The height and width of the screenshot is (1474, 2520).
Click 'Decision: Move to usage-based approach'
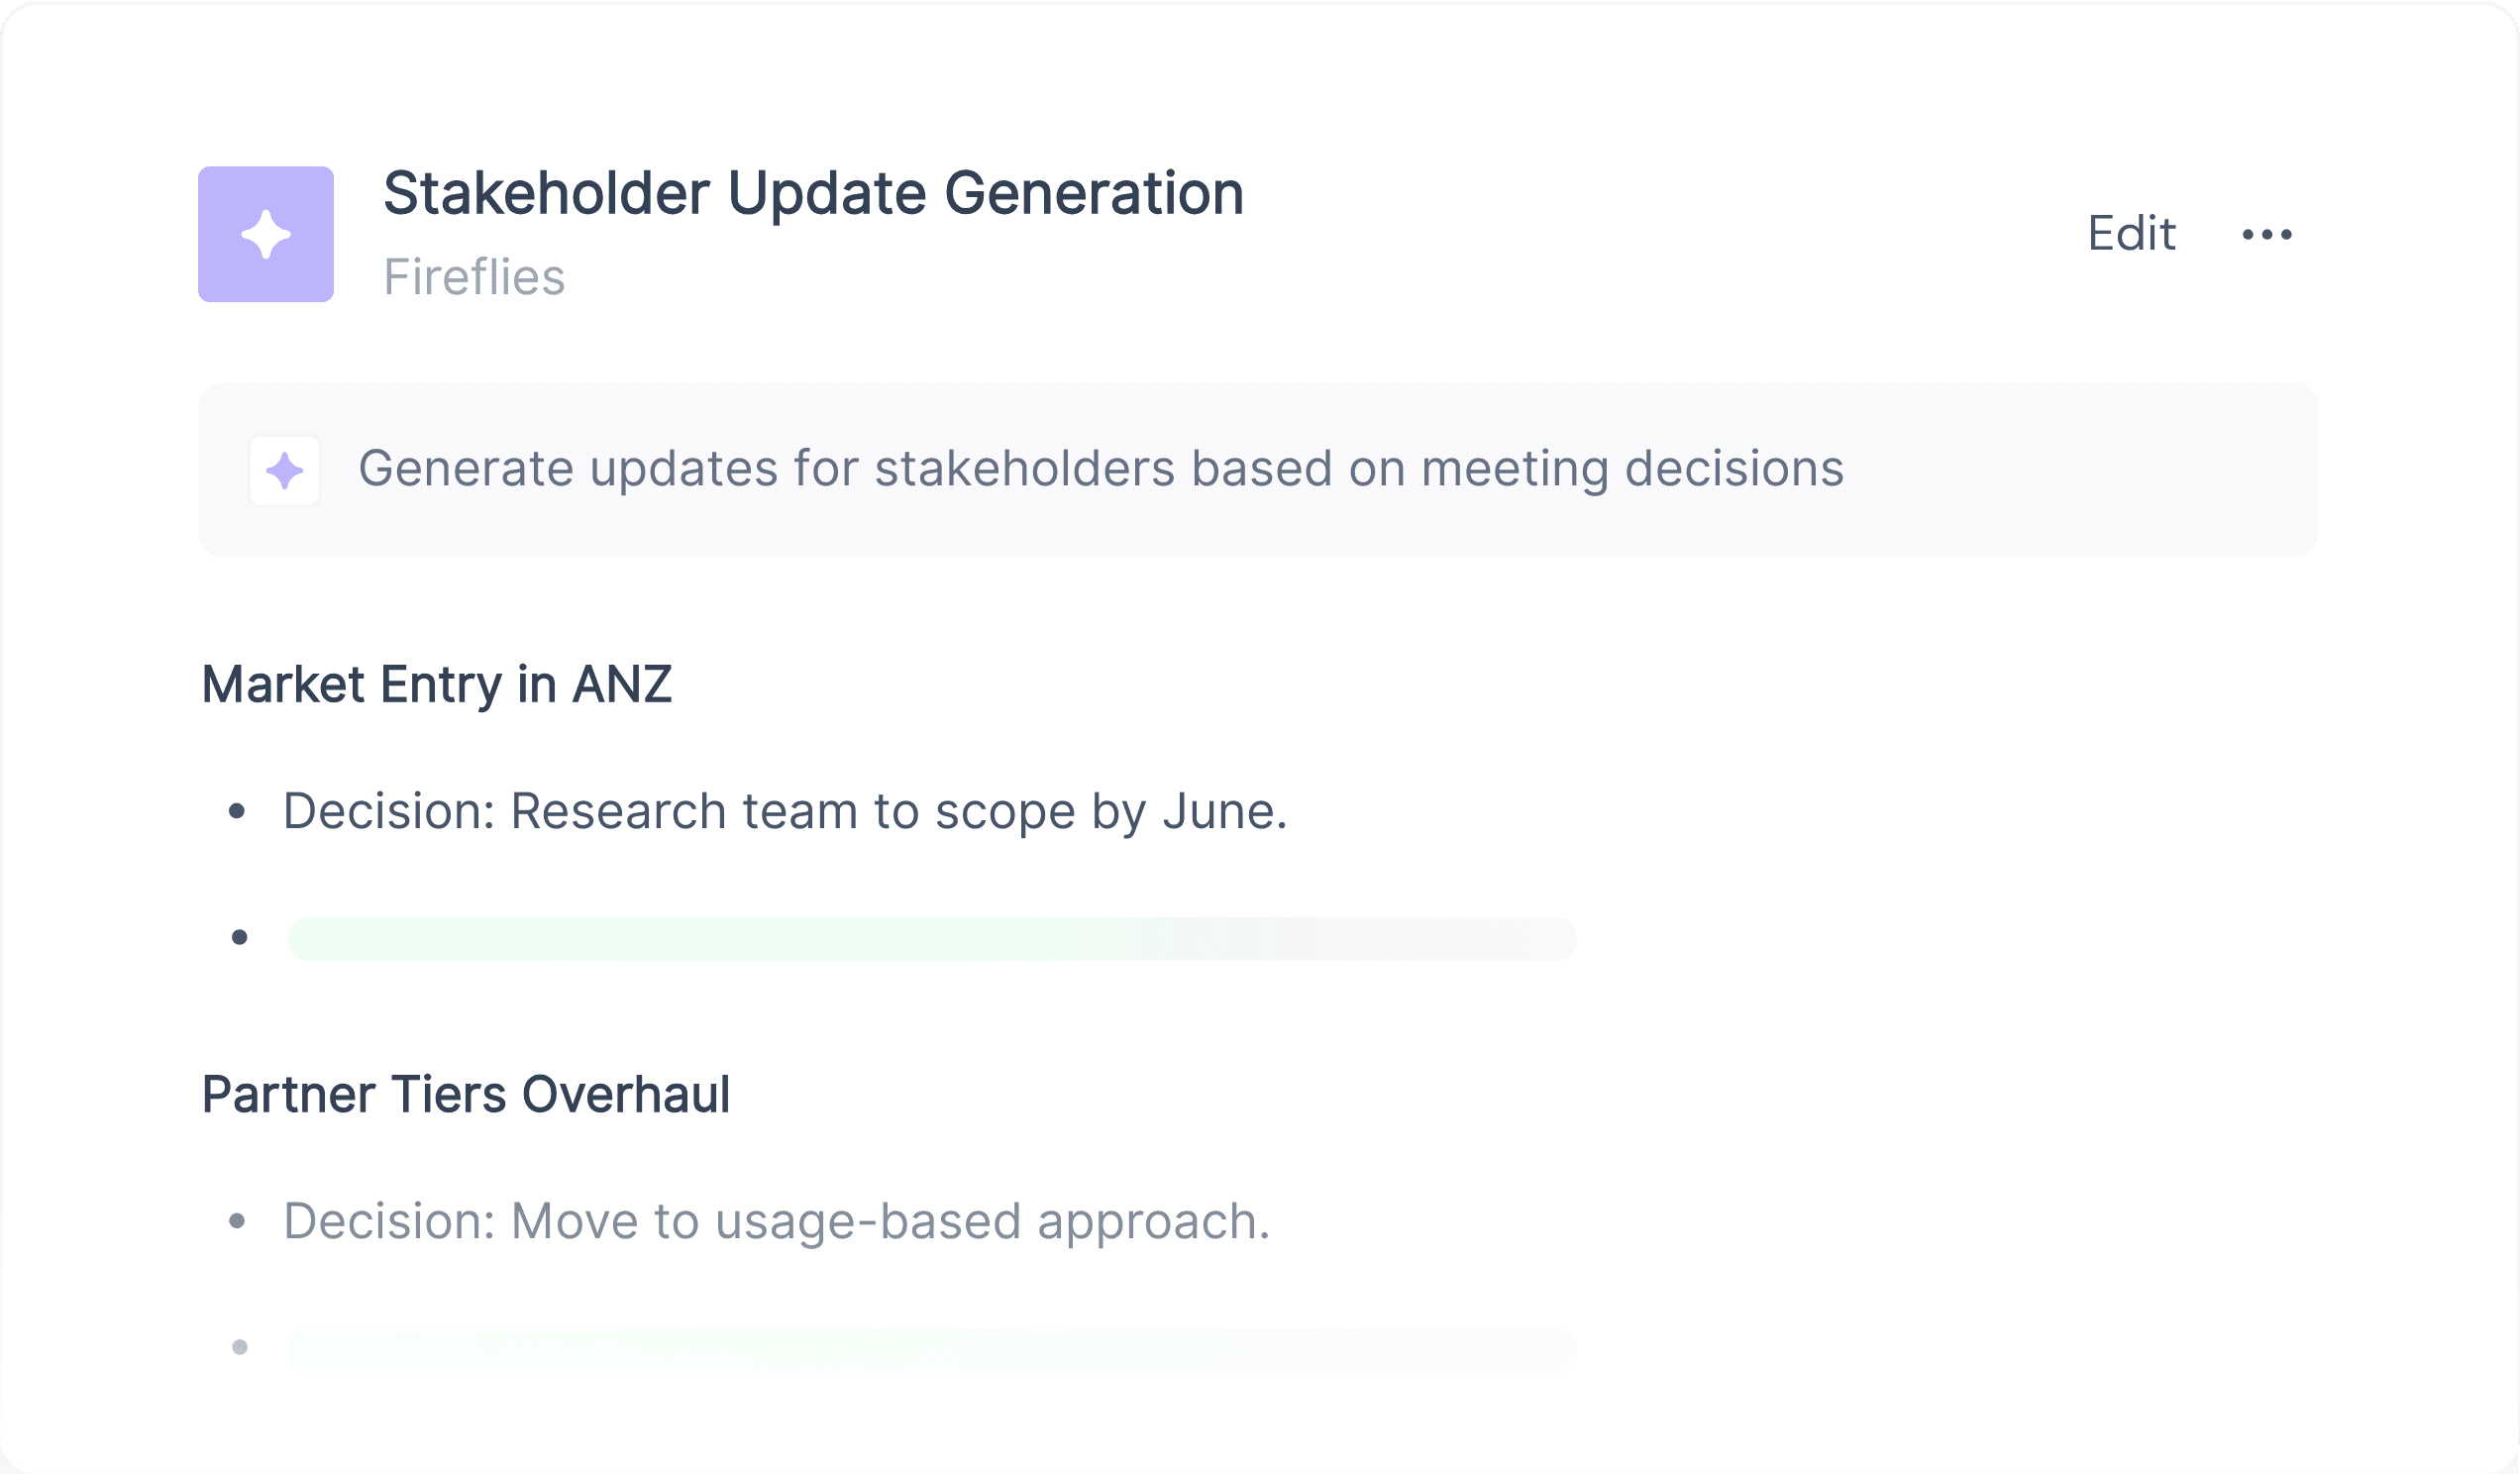pos(777,1221)
